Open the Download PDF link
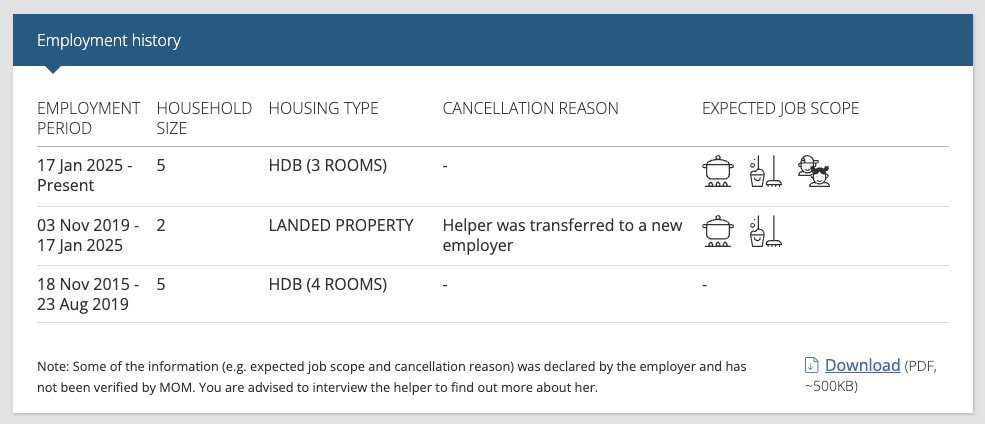The width and height of the screenshot is (985, 424). (863, 365)
